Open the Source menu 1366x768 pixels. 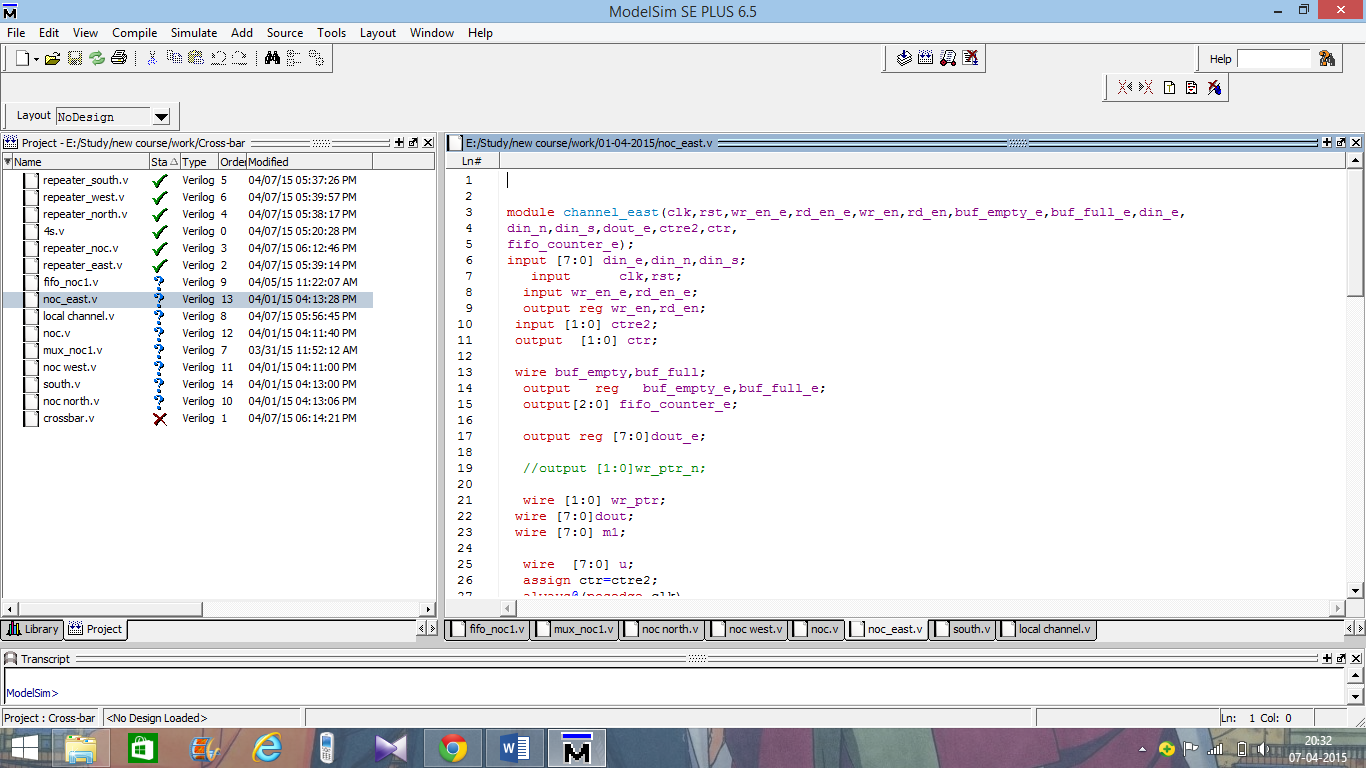tap(285, 33)
